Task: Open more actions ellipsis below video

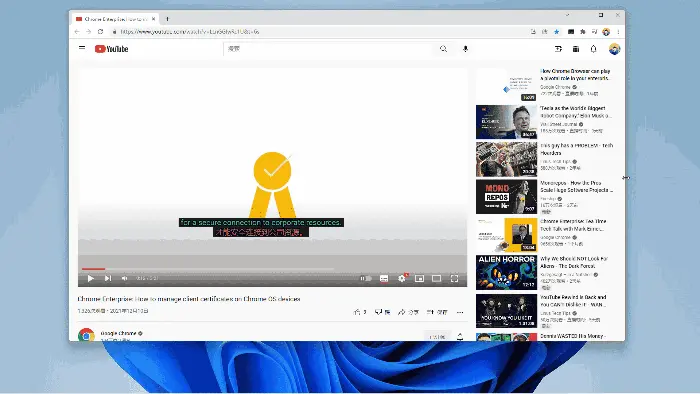Action: point(460,312)
